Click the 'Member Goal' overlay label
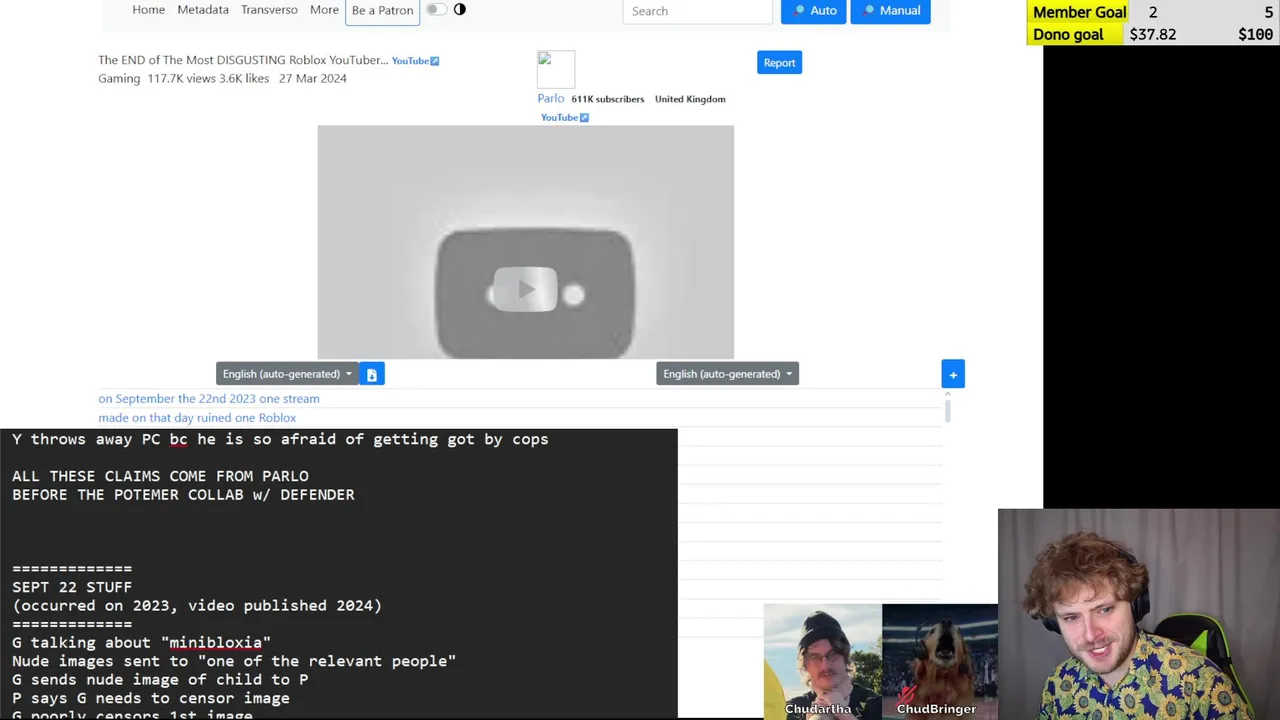Image resolution: width=1280 pixels, height=720 pixels. point(1080,12)
